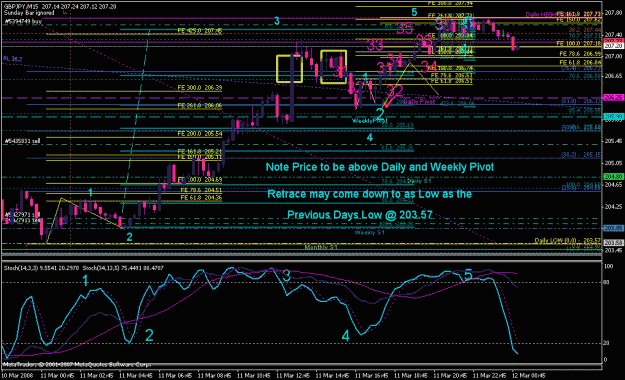Click the 'RL 38.2' line label
The image size is (625, 380).
(x=12, y=59)
